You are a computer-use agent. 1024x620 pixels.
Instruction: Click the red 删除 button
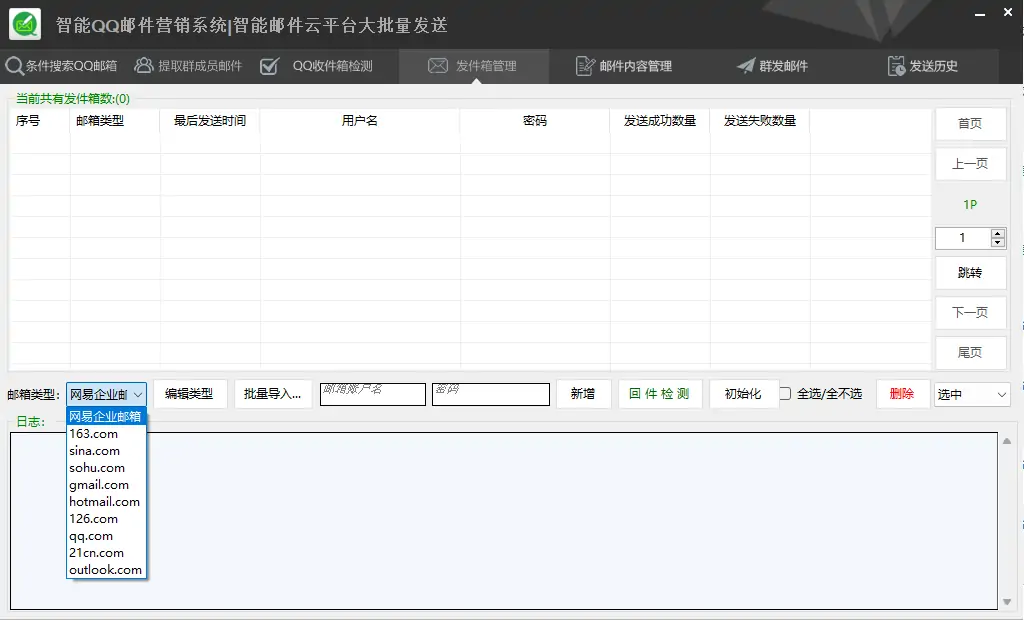pyautogui.click(x=902, y=393)
